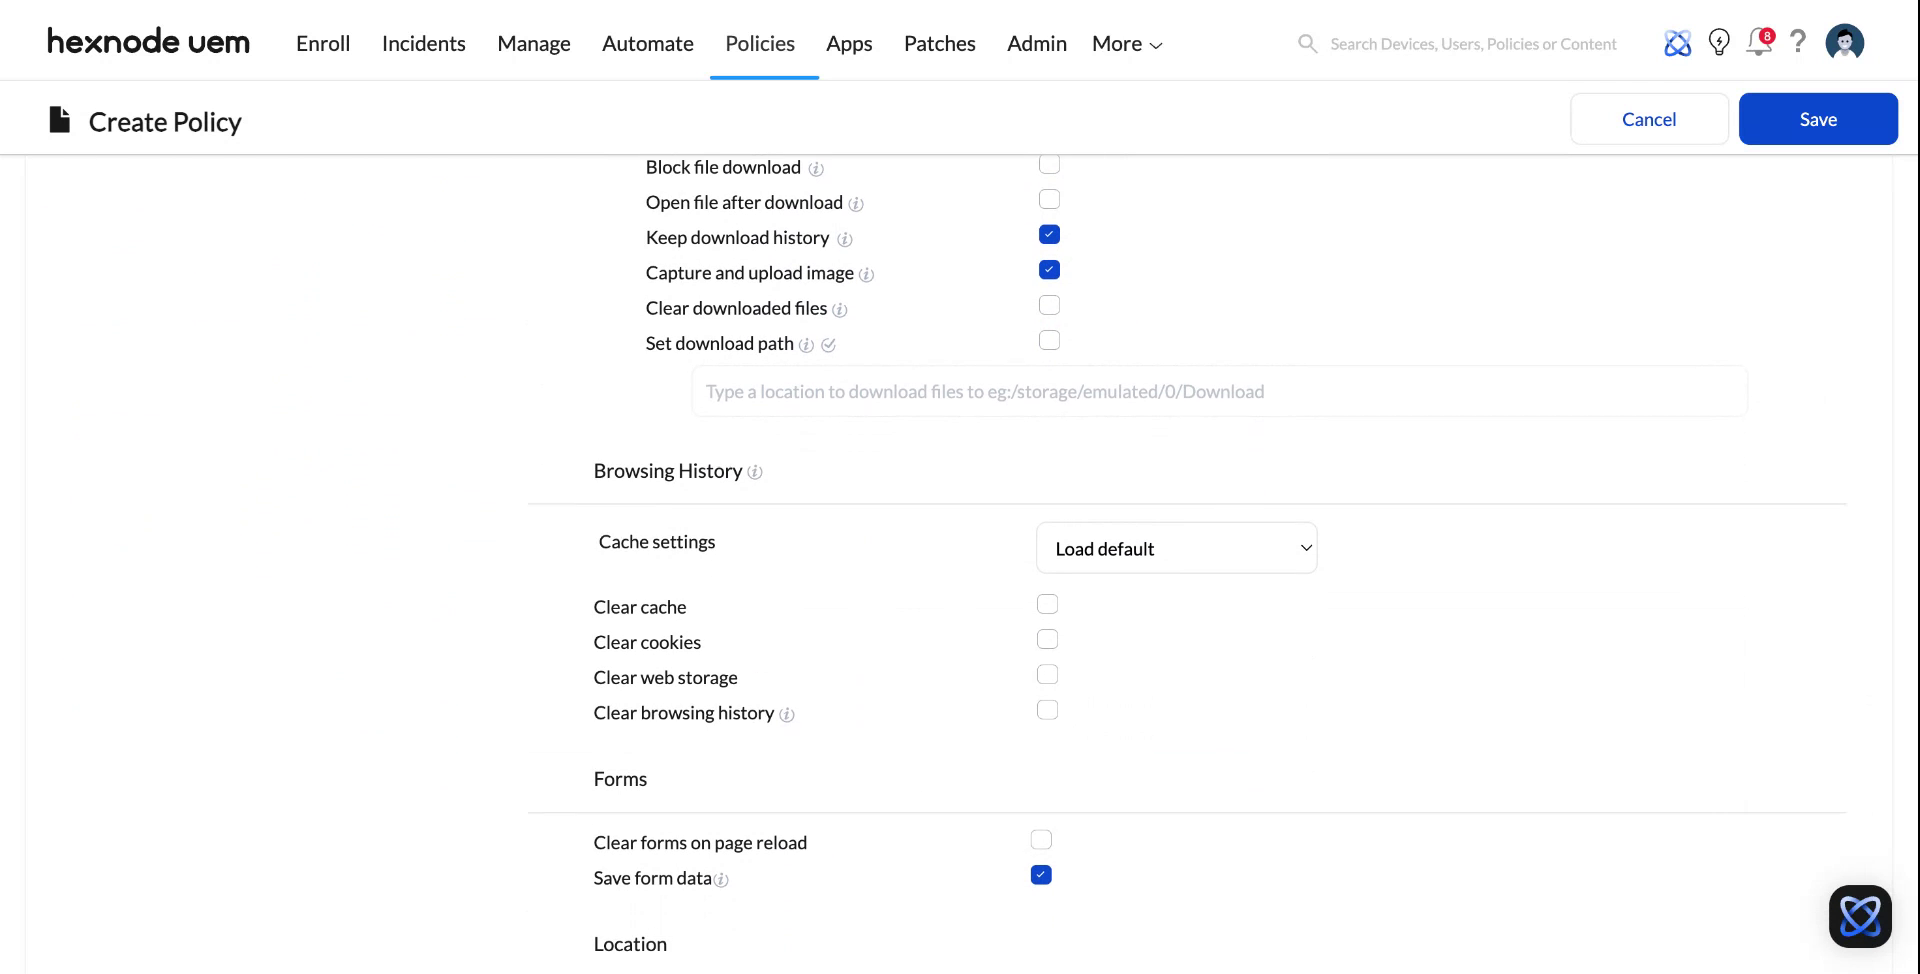The height and width of the screenshot is (974, 1920).
Task: Open the help question mark icon
Action: click(x=1797, y=42)
